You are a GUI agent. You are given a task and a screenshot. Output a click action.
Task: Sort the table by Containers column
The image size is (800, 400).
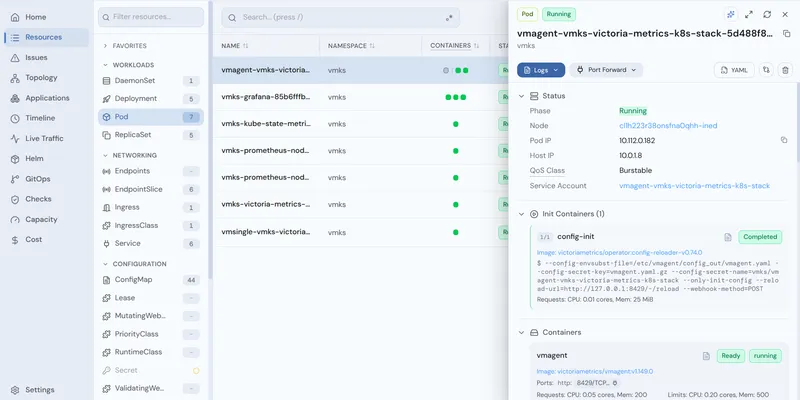tap(455, 46)
